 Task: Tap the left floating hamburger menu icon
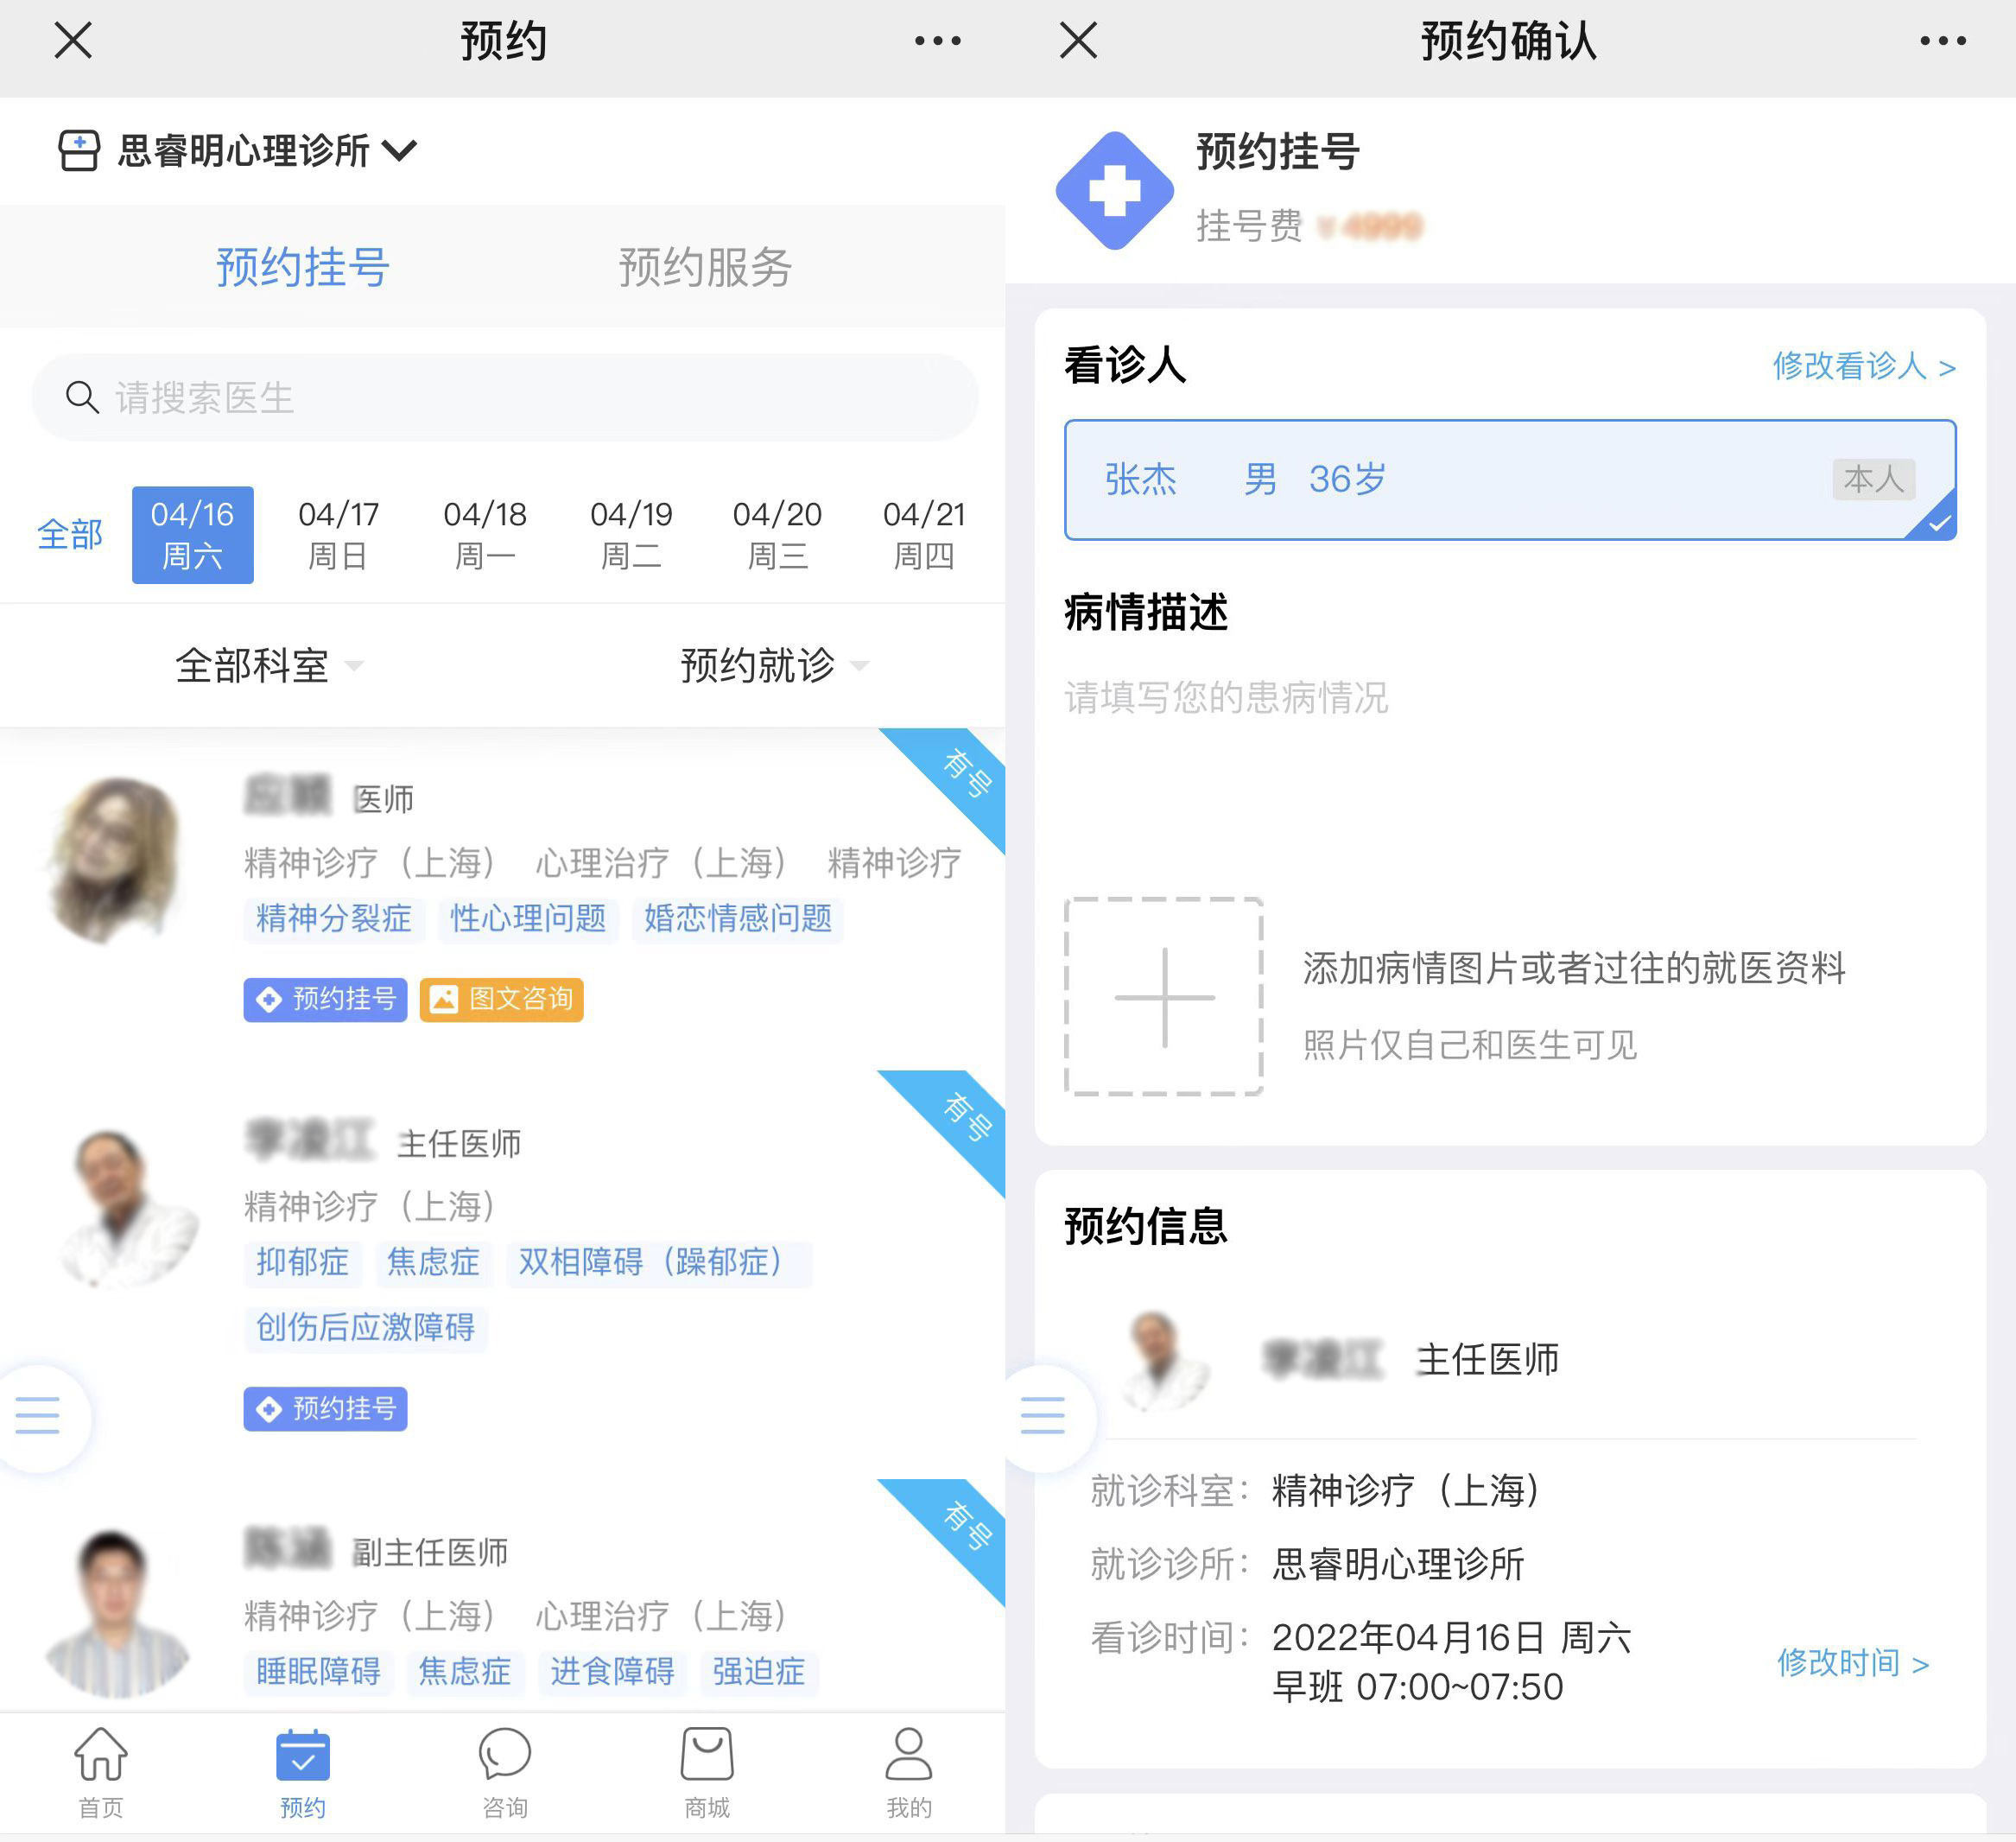pyautogui.click(x=38, y=1415)
